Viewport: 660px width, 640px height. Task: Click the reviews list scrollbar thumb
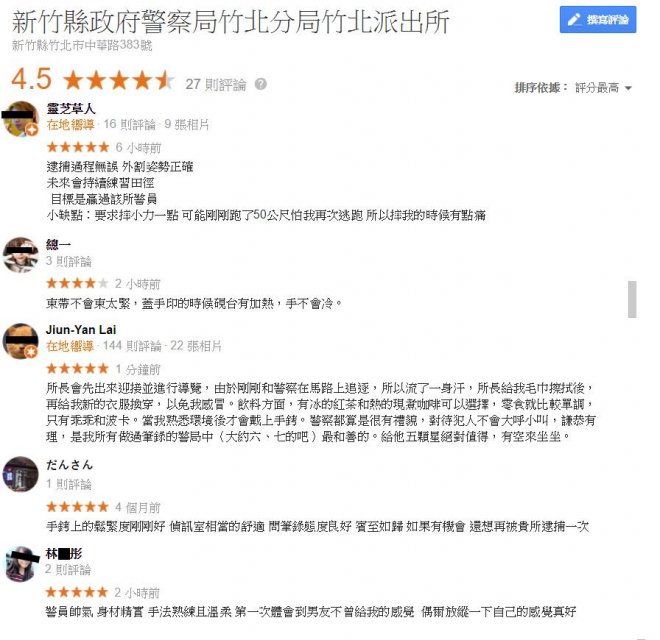click(632, 299)
